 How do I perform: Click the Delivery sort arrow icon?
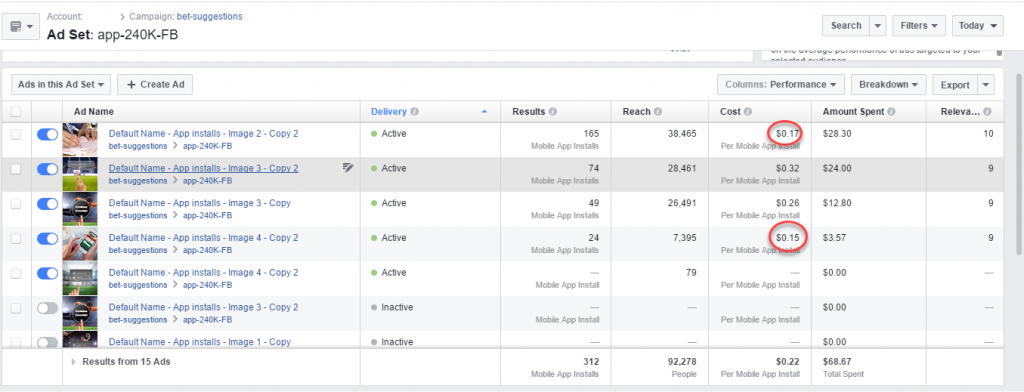484,112
